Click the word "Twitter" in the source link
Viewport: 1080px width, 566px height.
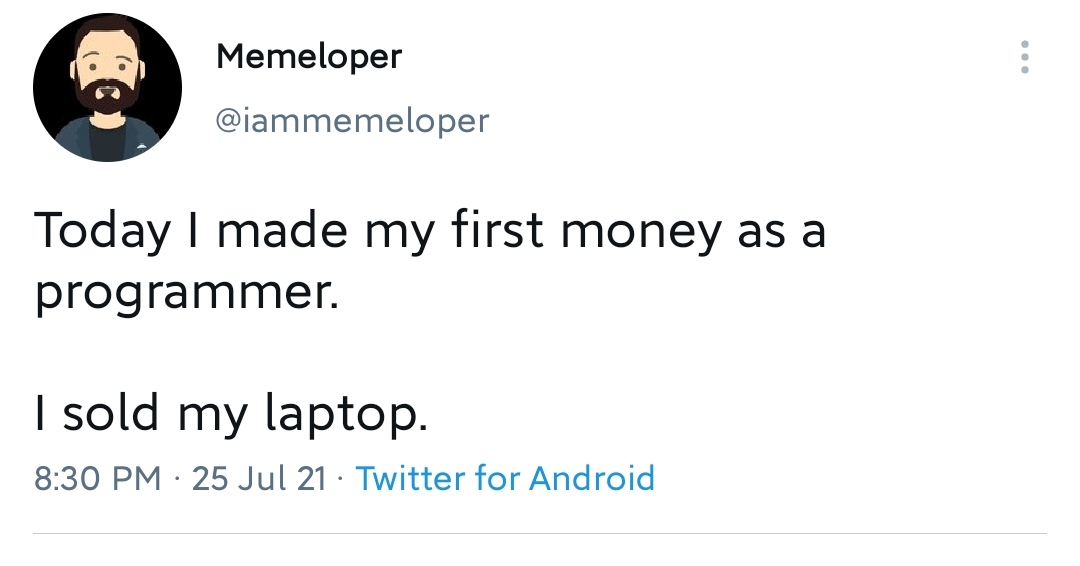pyautogui.click(x=410, y=478)
